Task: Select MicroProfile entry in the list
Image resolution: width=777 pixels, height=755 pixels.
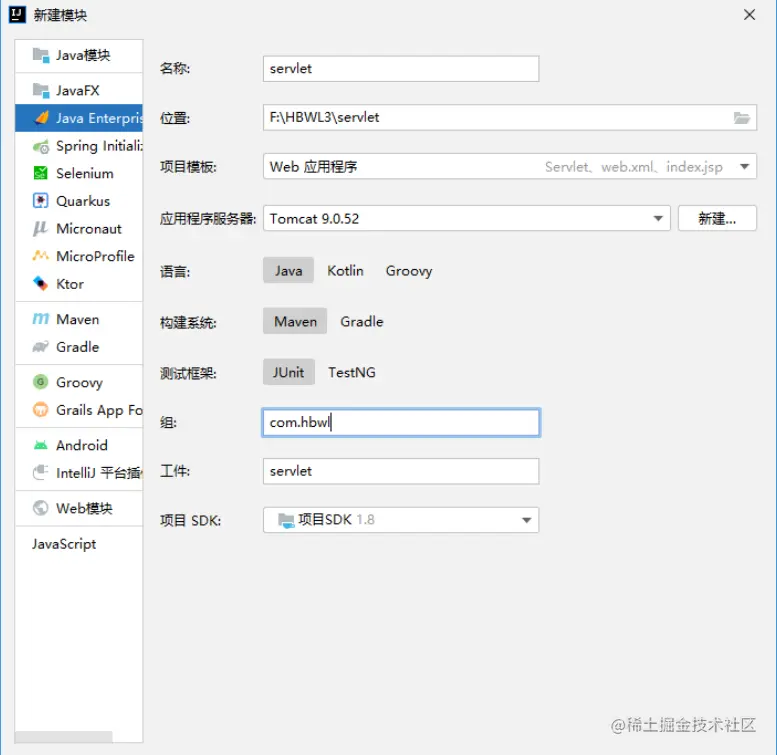Action: point(79,256)
